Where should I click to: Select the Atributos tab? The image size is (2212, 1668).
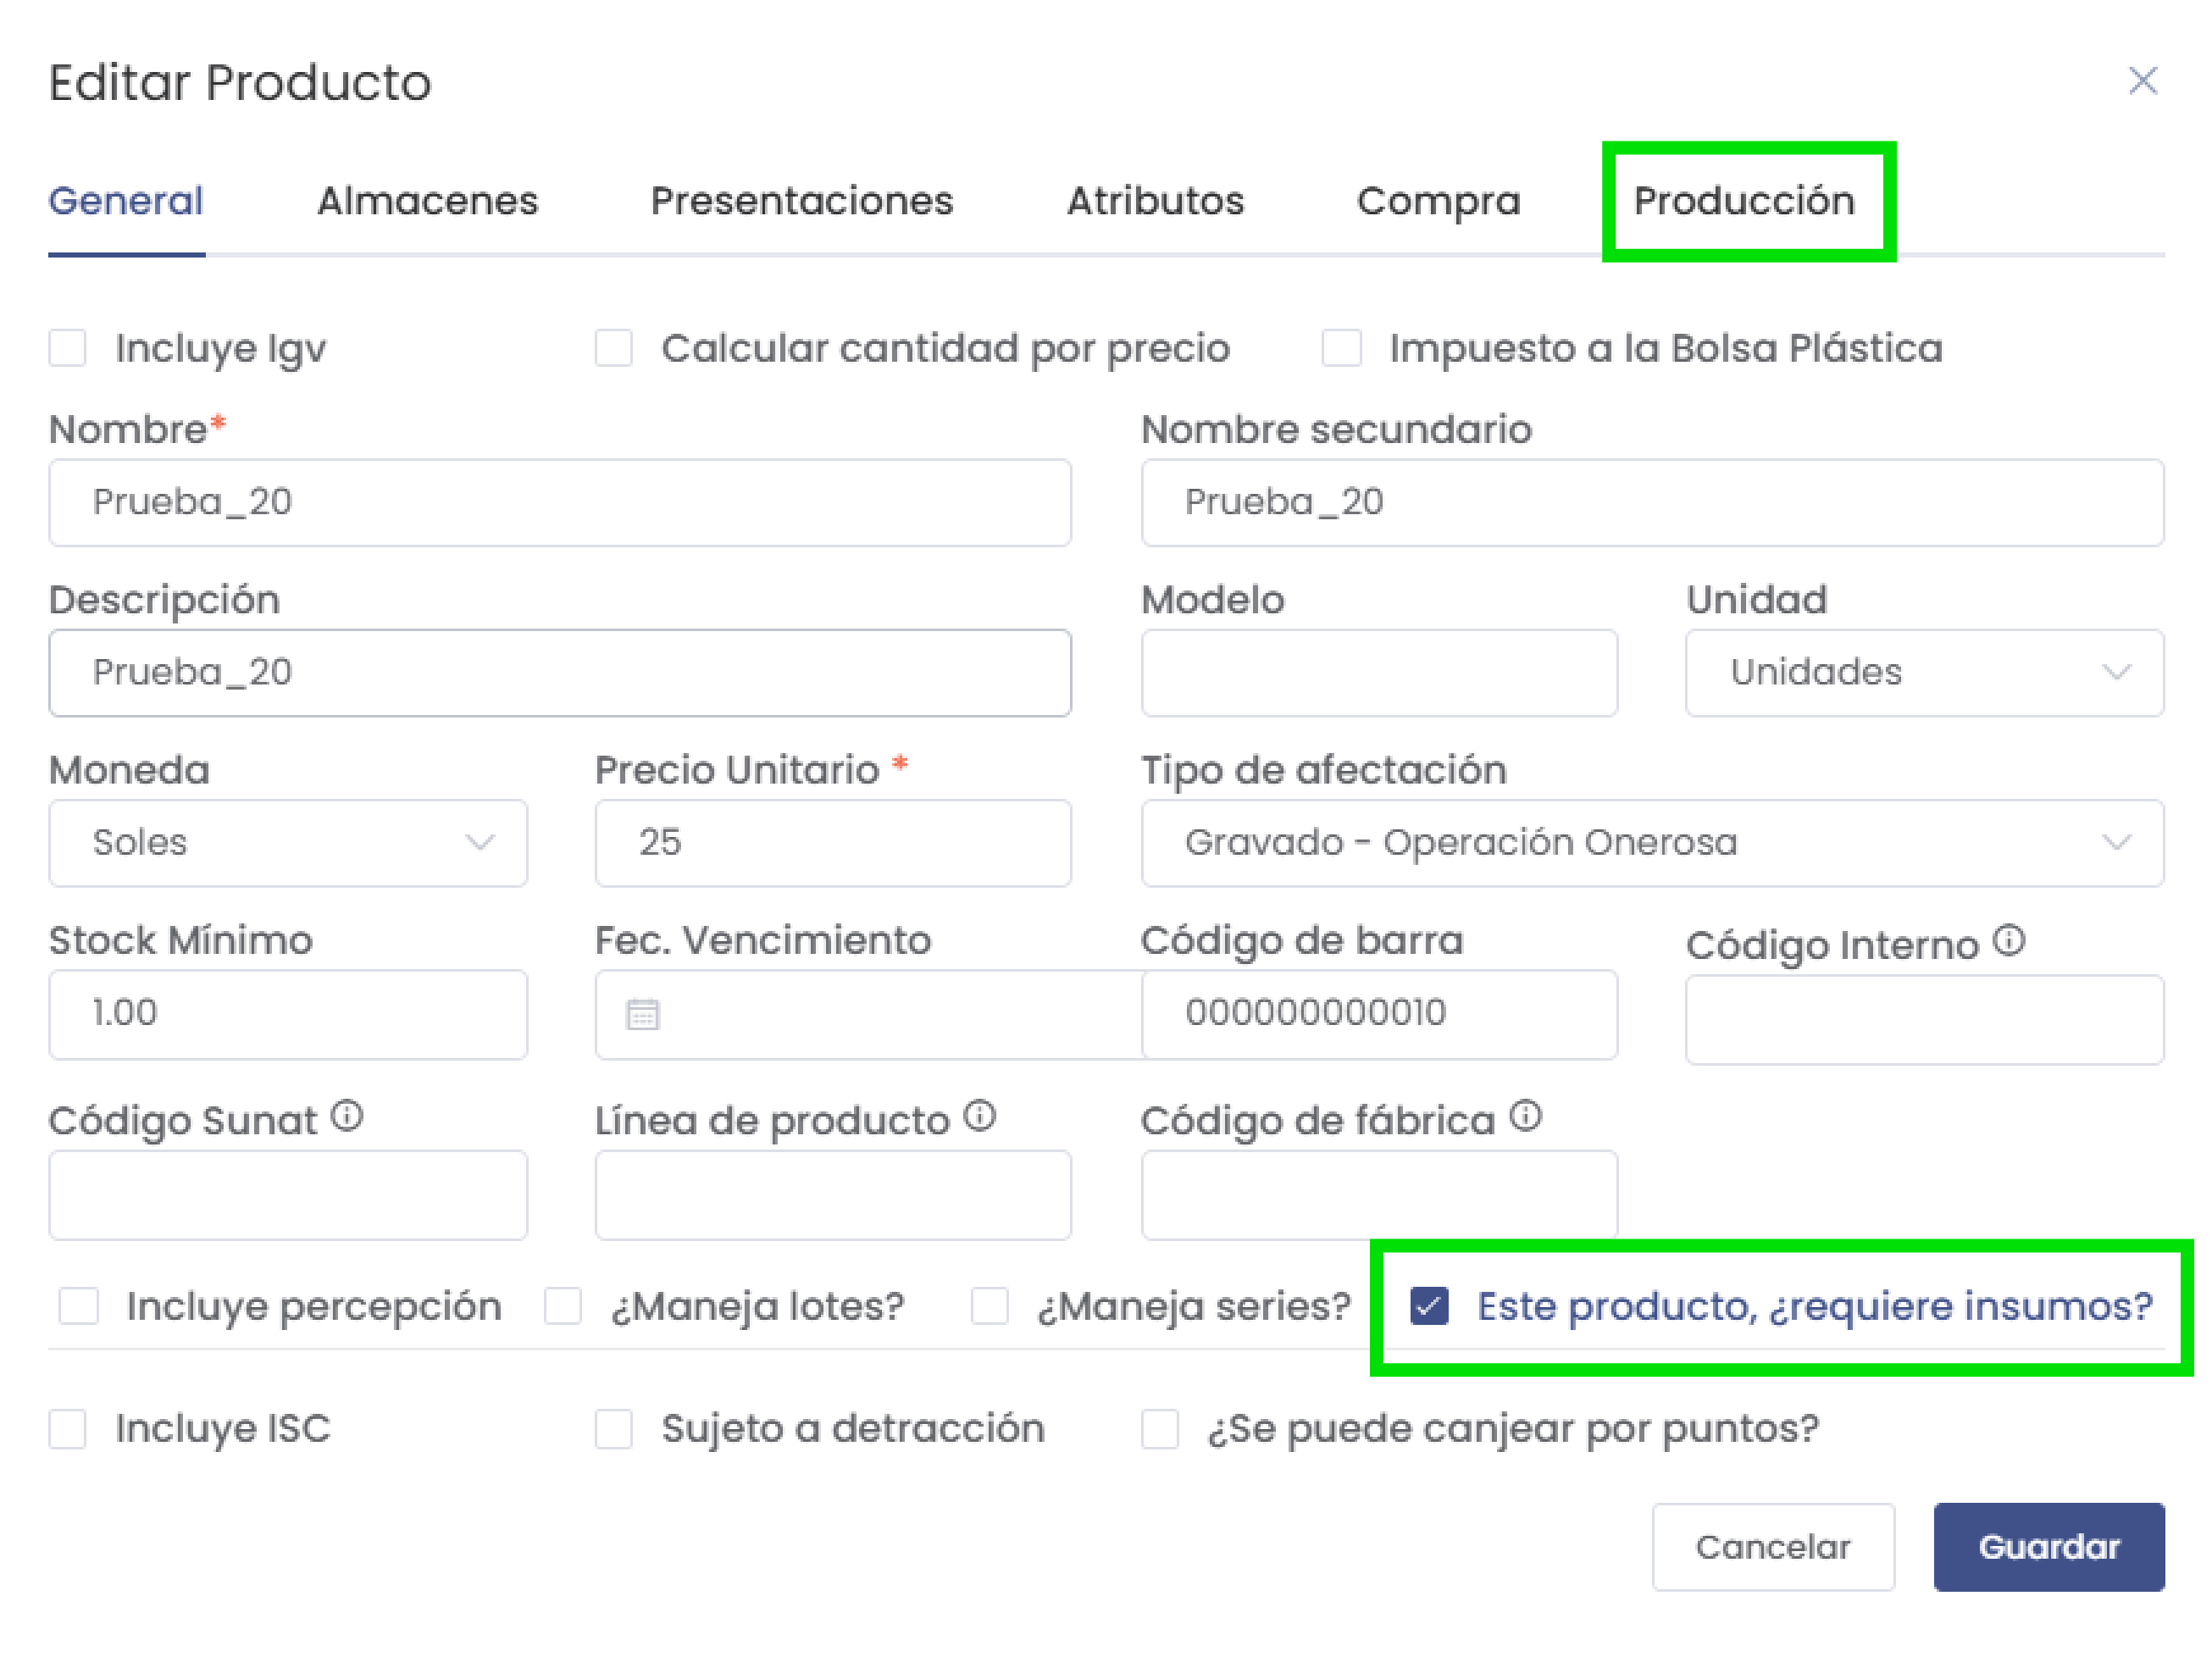tap(1156, 200)
